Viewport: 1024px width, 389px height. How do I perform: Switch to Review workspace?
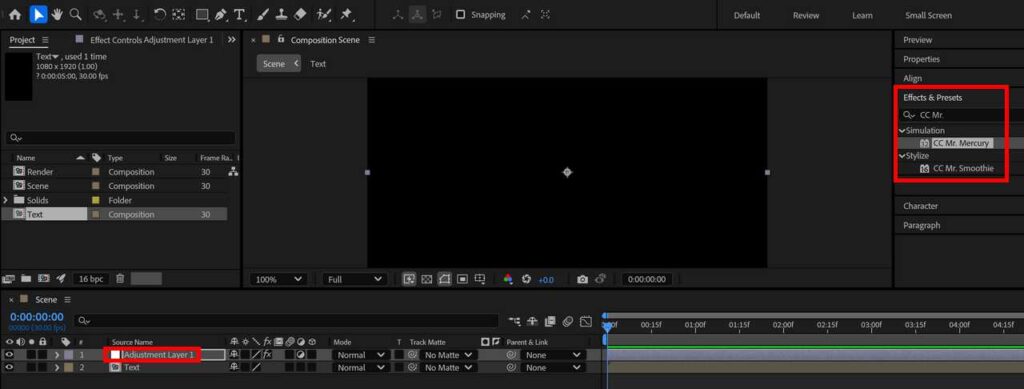tap(806, 15)
